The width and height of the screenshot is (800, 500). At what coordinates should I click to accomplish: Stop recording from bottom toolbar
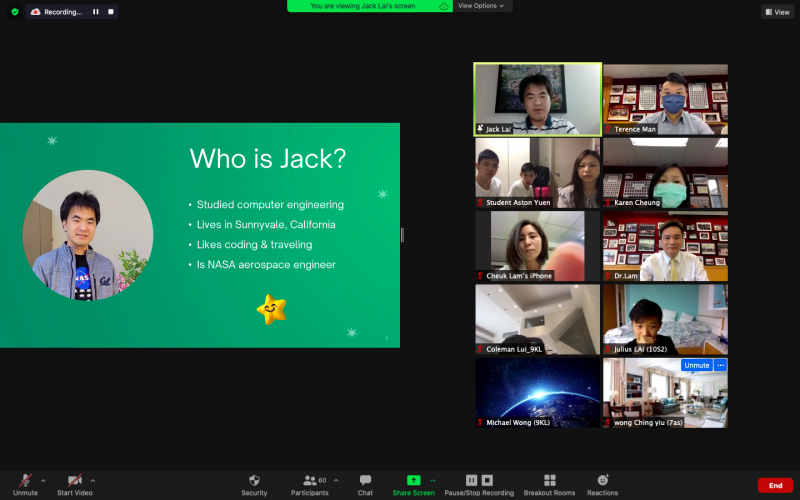point(487,480)
